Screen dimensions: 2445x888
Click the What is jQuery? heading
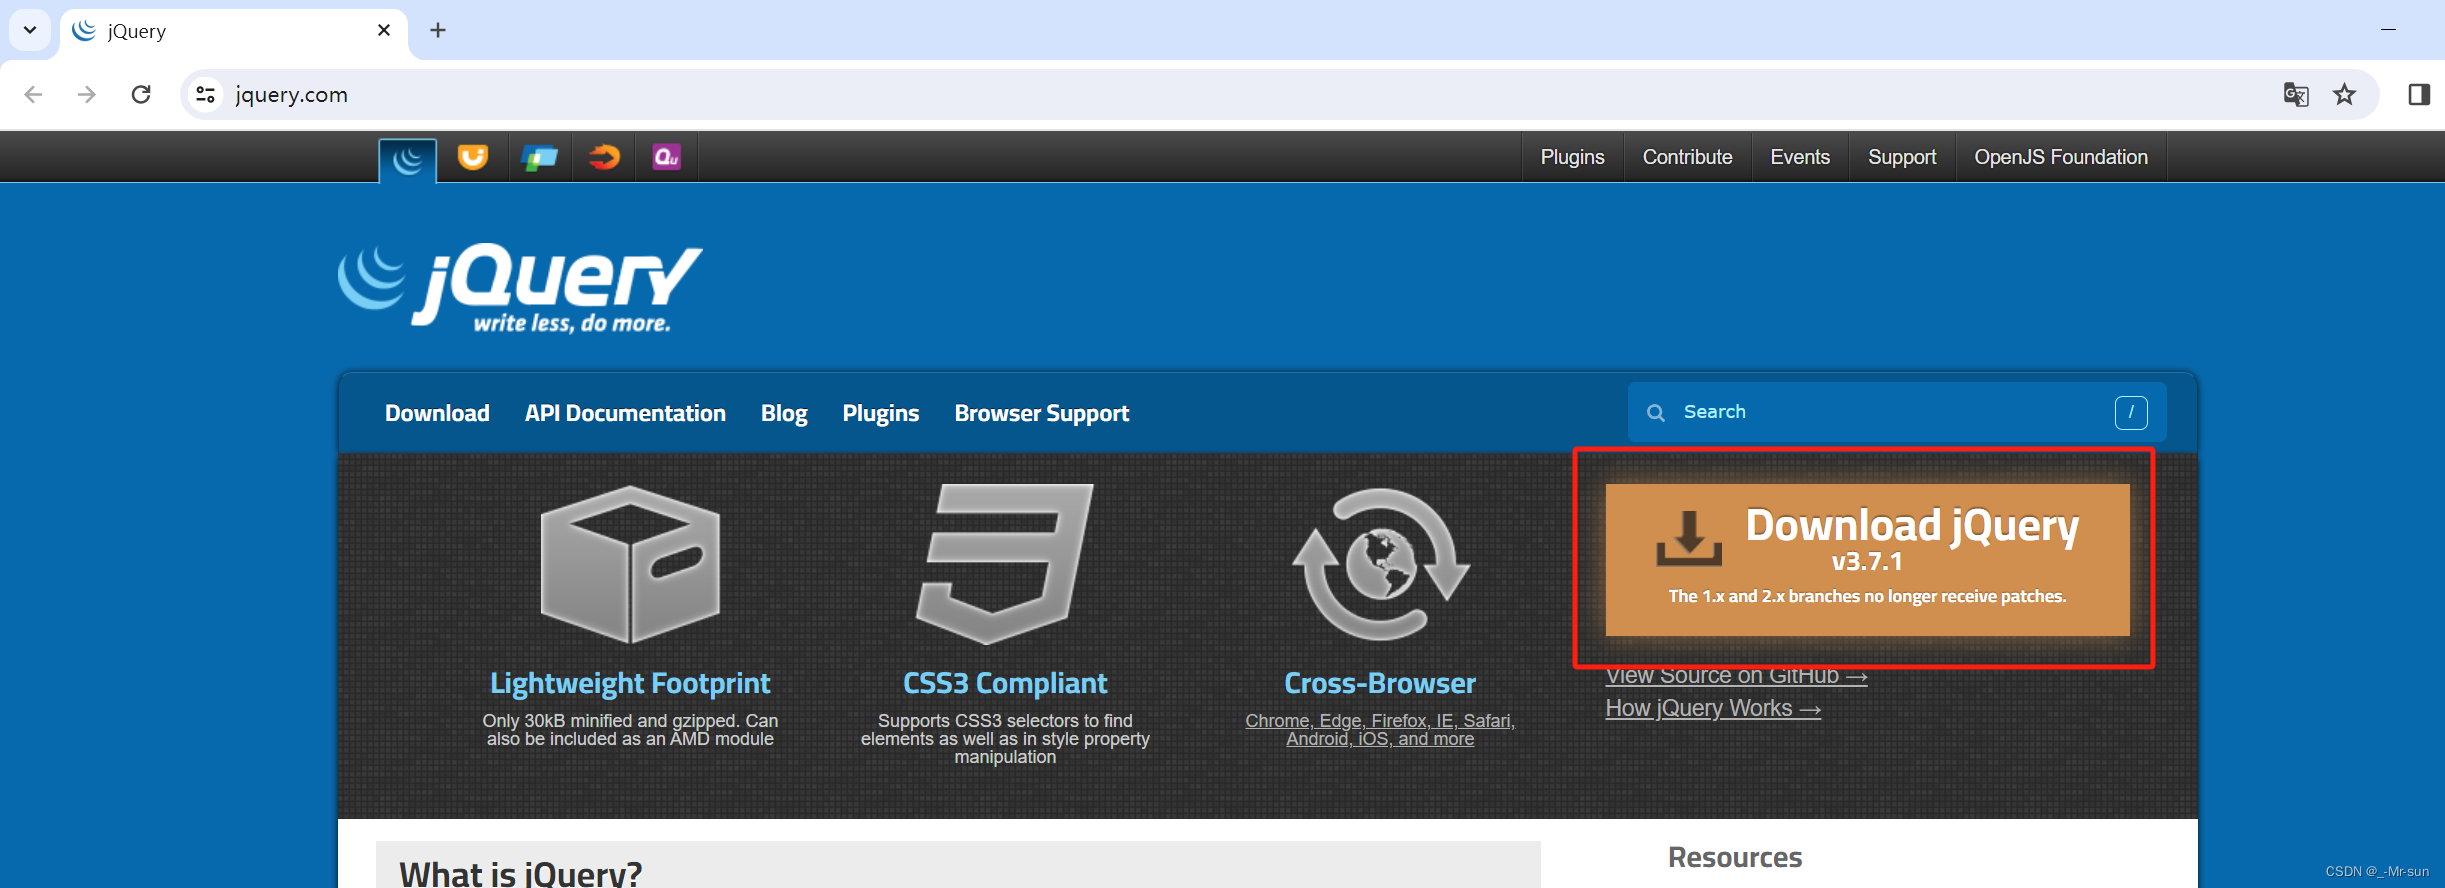(520, 873)
